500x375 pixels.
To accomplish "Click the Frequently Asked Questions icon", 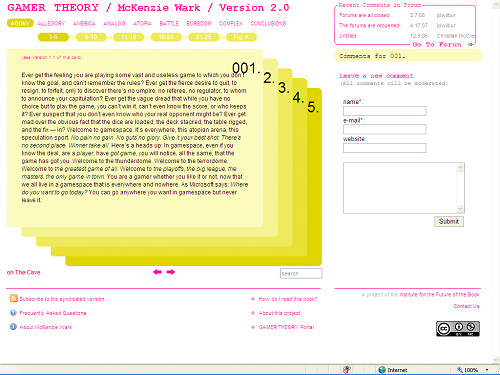I will (x=13, y=313).
